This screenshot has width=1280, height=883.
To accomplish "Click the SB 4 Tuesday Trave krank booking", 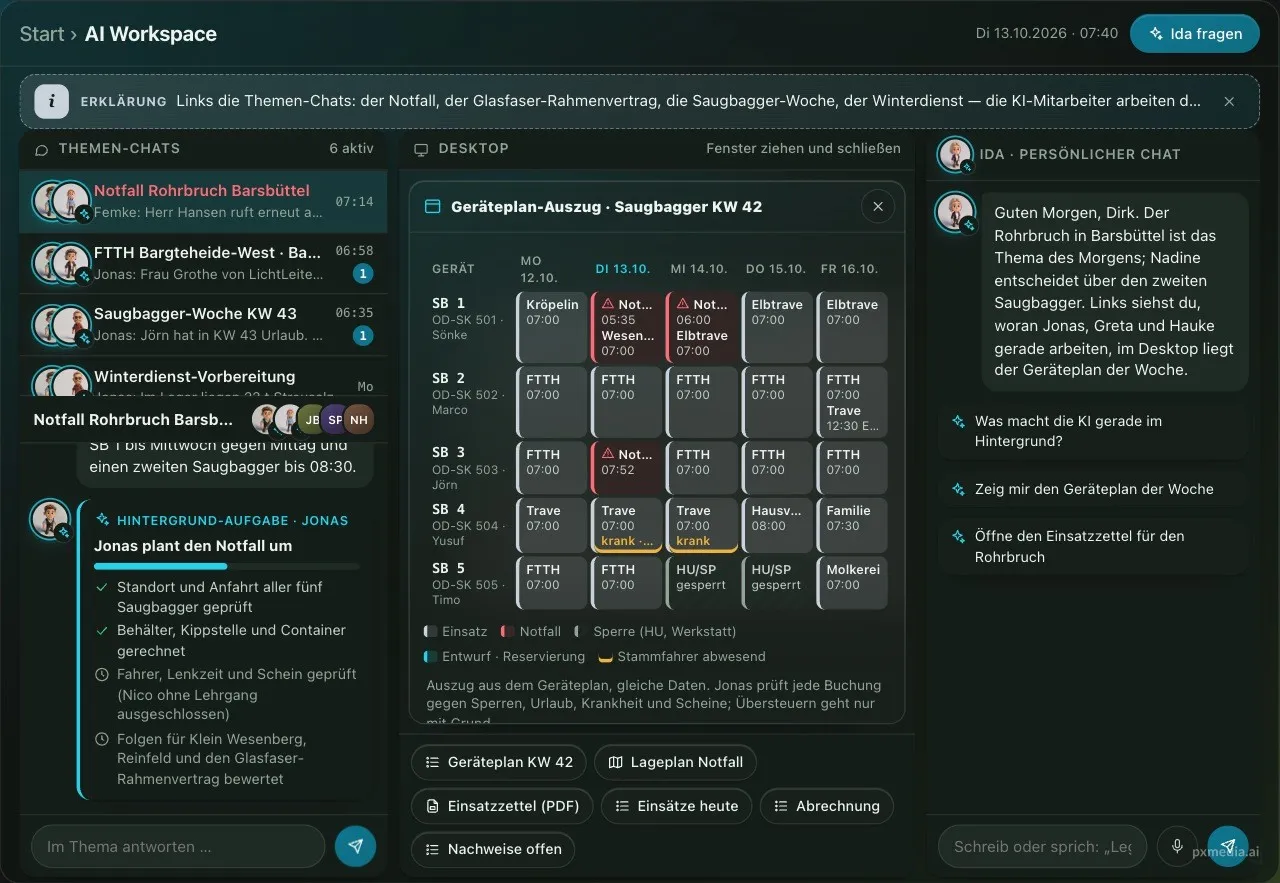I will point(627,525).
